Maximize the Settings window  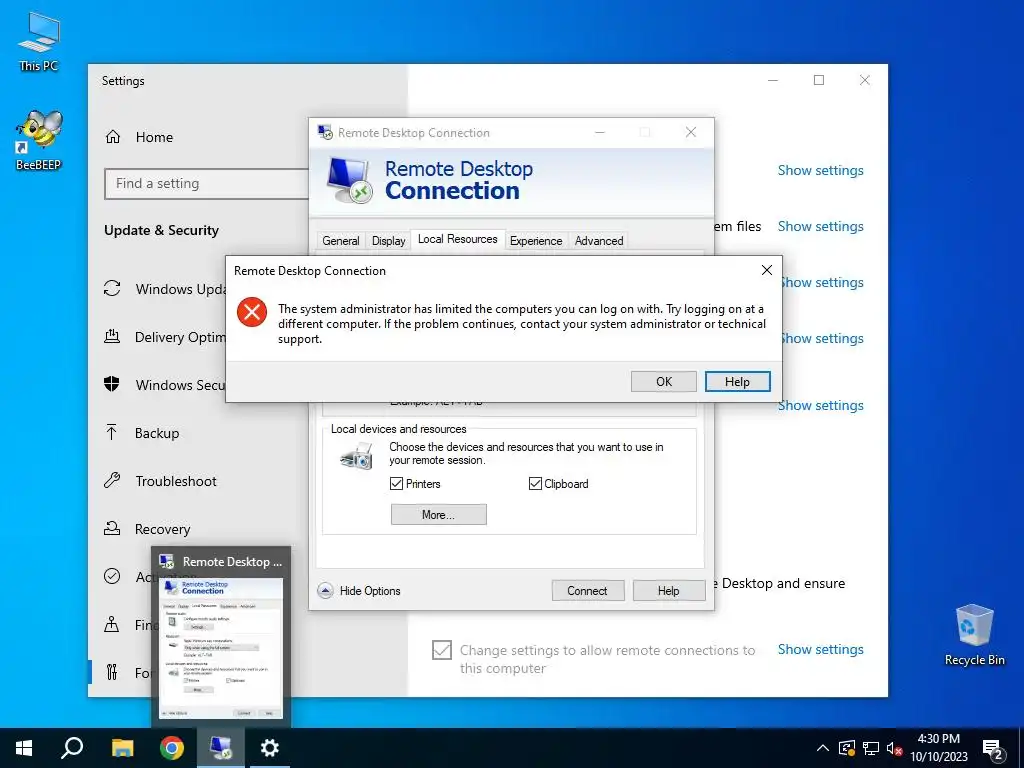[819, 80]
